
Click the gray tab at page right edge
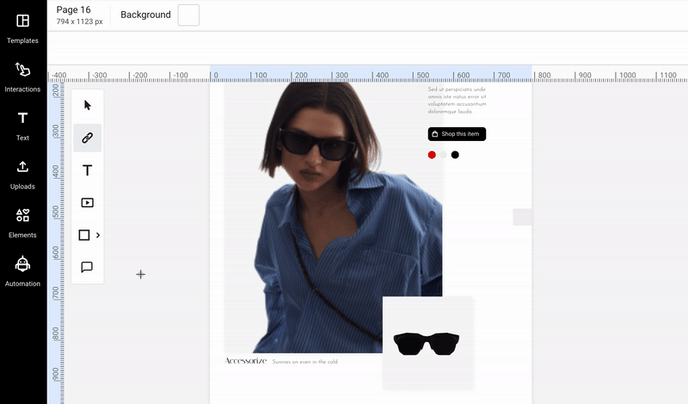click(x=522, y=217)
